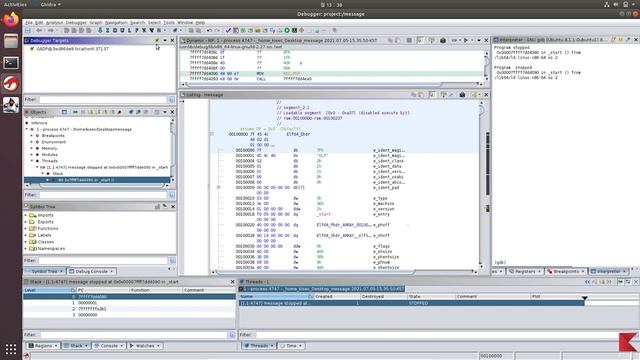Image resolution: width=640 pixels, height=360 pixels.
Task: Click the Files icon in the dock
Action: pyautogui.click(x=11, y=41)
